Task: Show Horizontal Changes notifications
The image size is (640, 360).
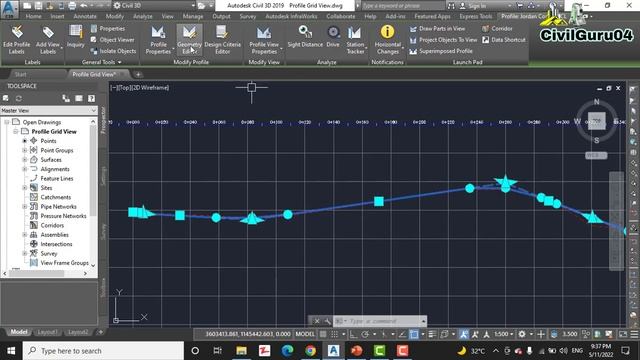Action: (387, 40)
